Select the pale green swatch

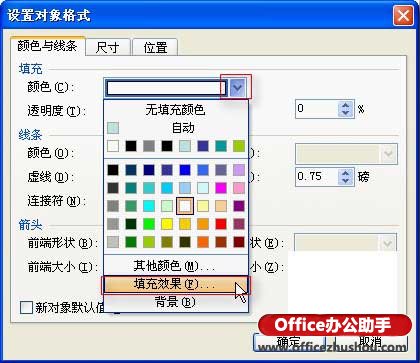click(x=167, y=206)
